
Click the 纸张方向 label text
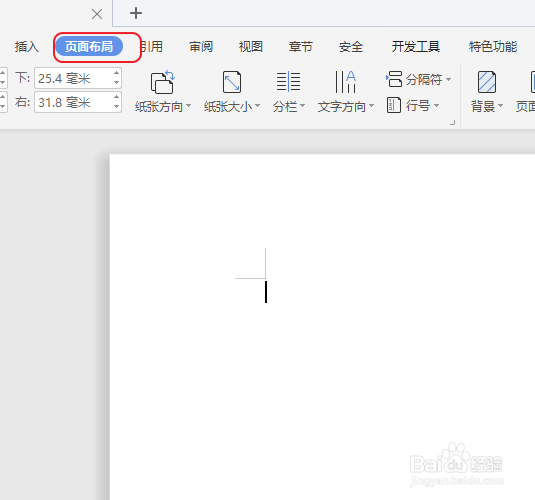point(159,106)
